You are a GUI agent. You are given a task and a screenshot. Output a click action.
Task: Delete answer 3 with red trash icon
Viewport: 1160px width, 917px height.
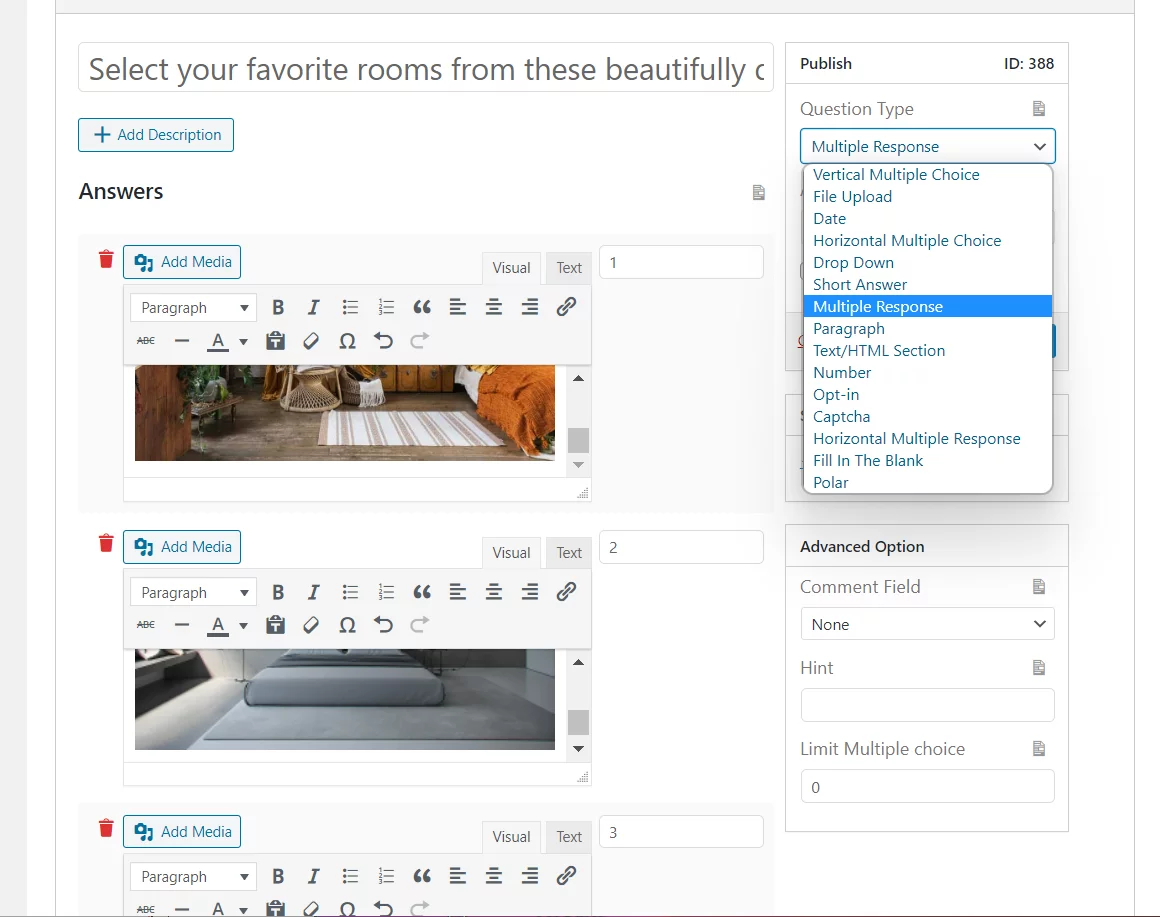coord(106,828)
